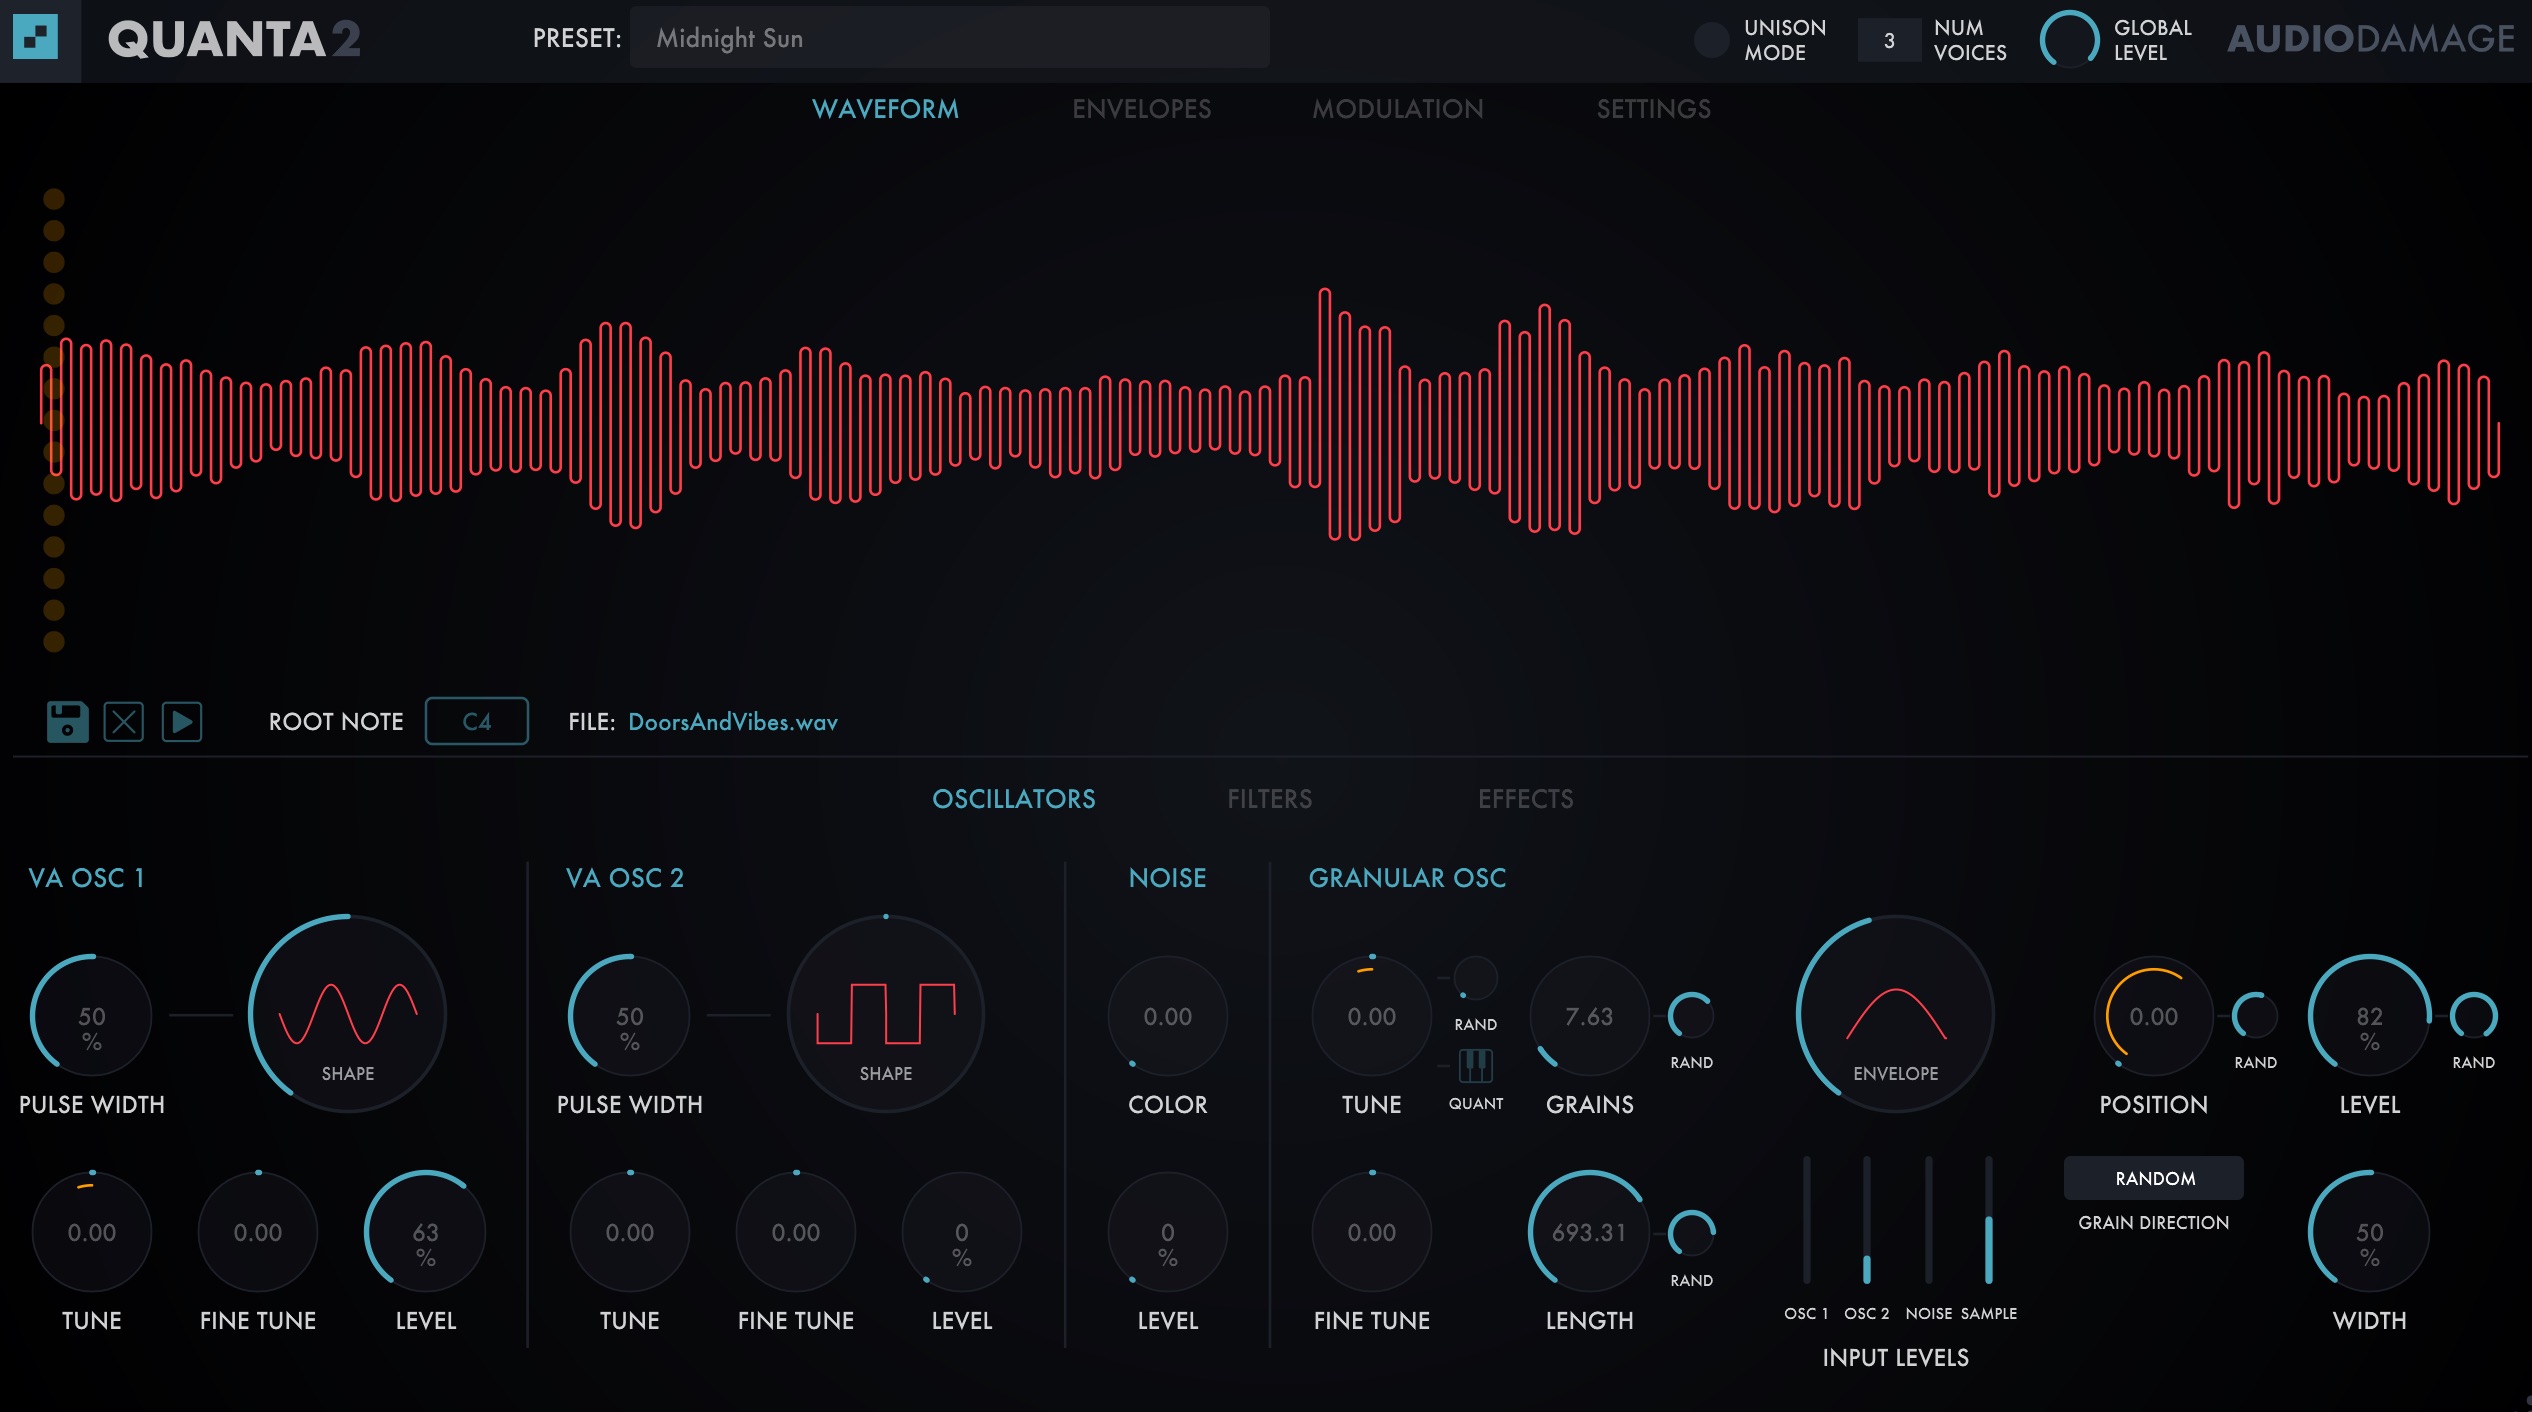Open the C4 root note selector
The height and width of the screenshot is (1412, 2532).
tap(476, 721)
